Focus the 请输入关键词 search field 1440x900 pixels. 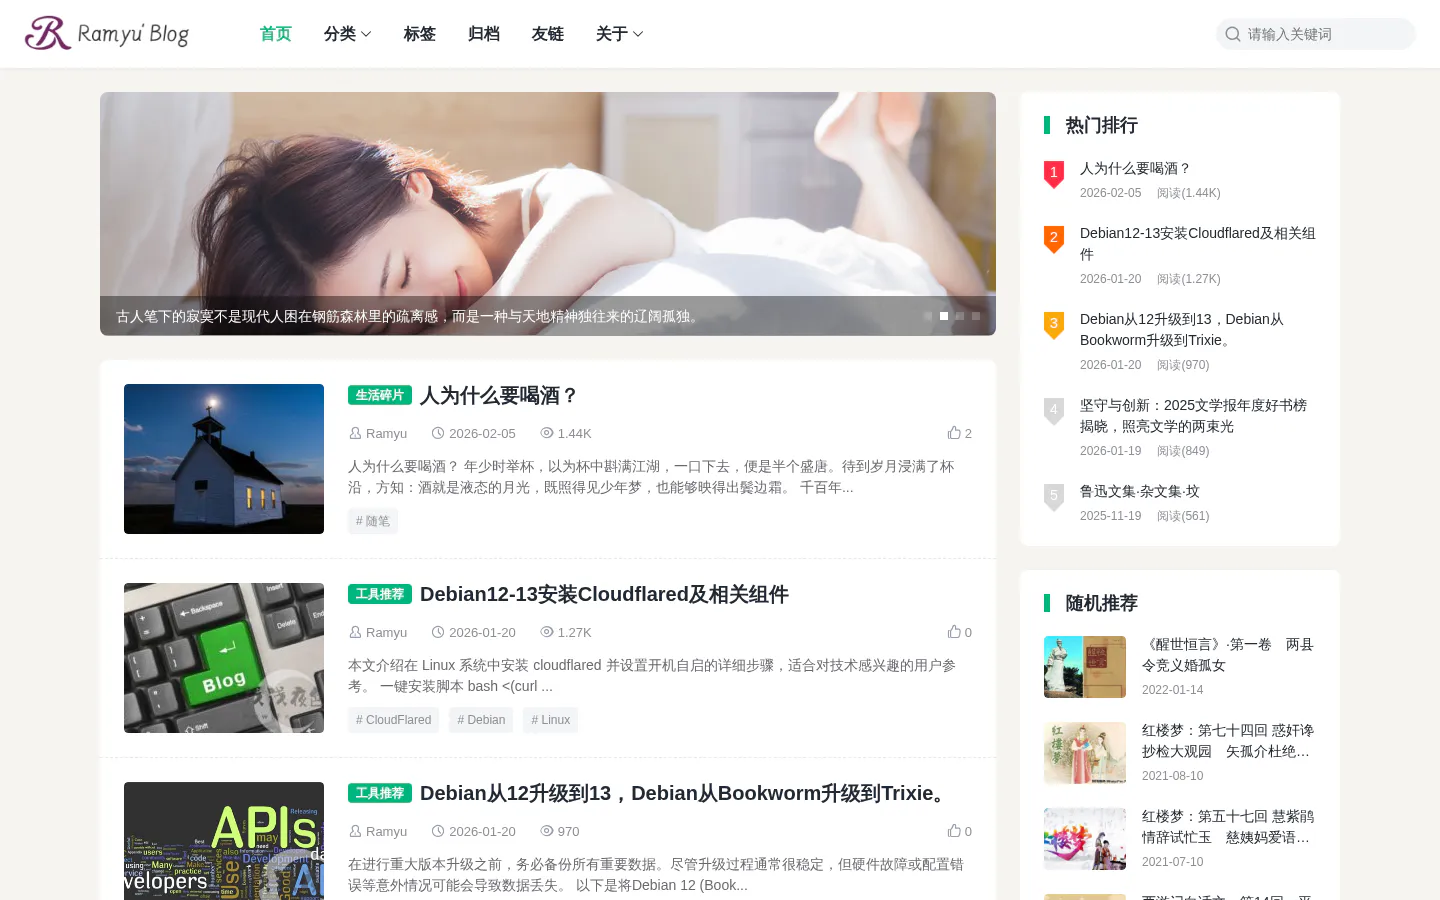(x=1316, y=34)
